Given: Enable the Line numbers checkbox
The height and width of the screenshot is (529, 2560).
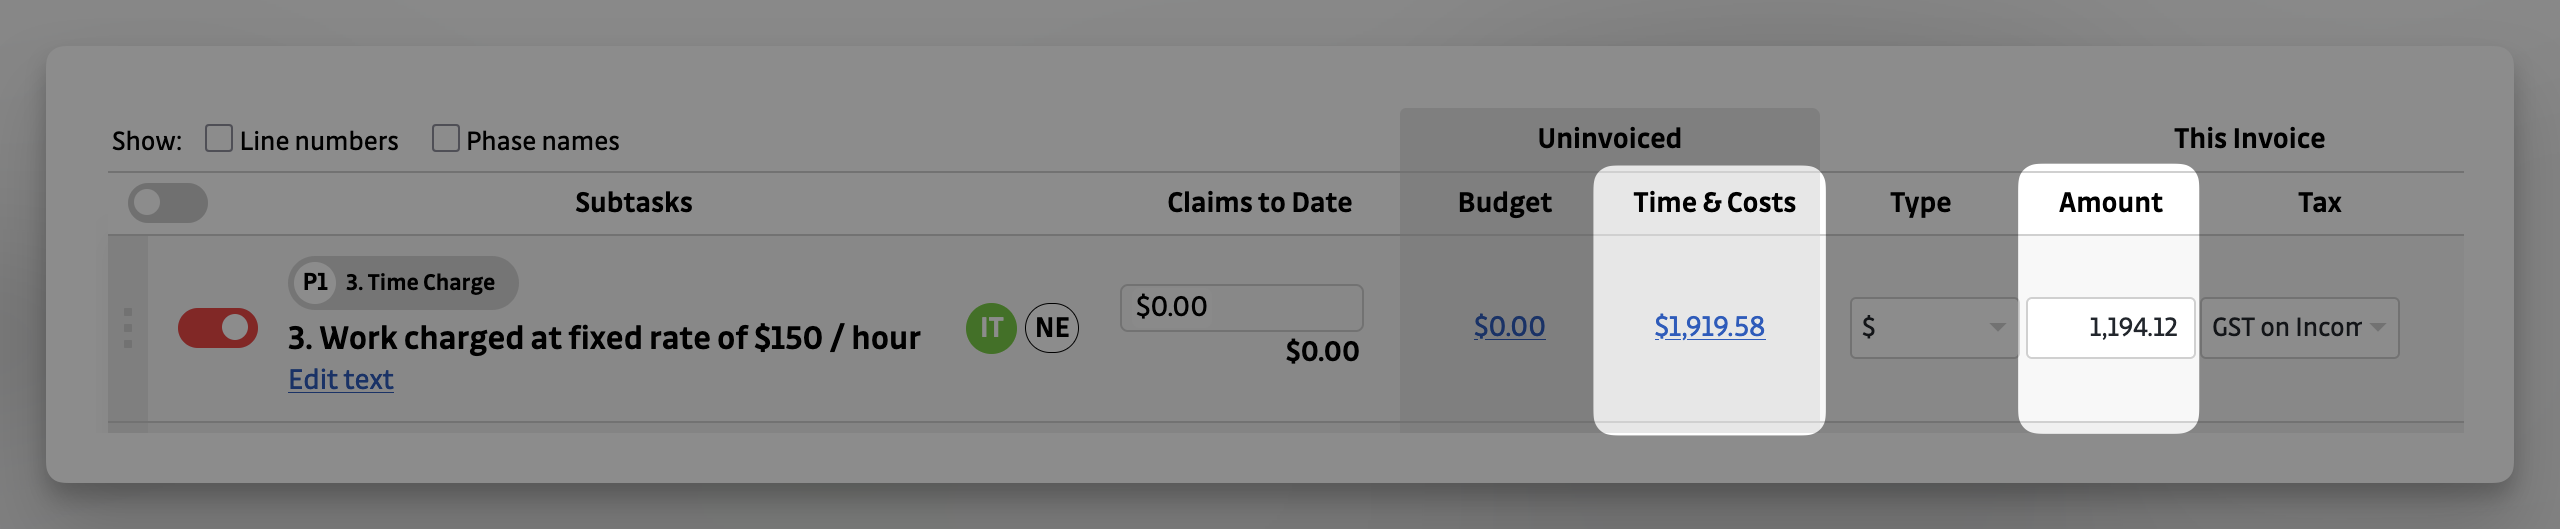Looking at the screenshot, I should pyautogui.click(x=219, y=138).
